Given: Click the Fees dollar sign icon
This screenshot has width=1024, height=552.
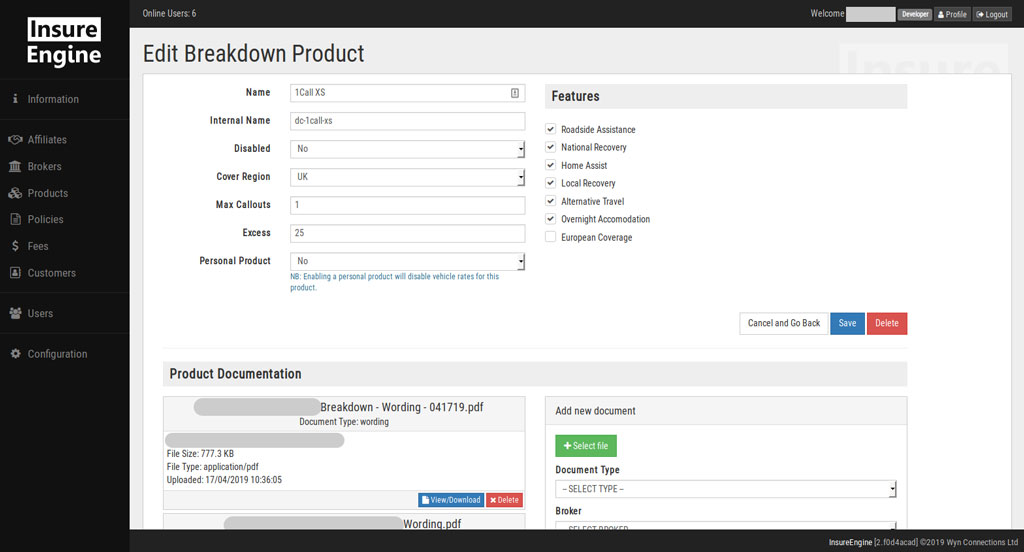Looking at the screenshot, I should pos(15,246).
